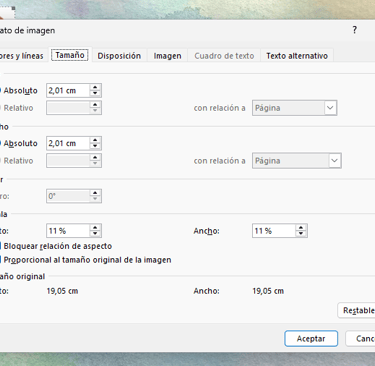
Task: Select Absoluto option in the height section
Action: pos(19,90)
